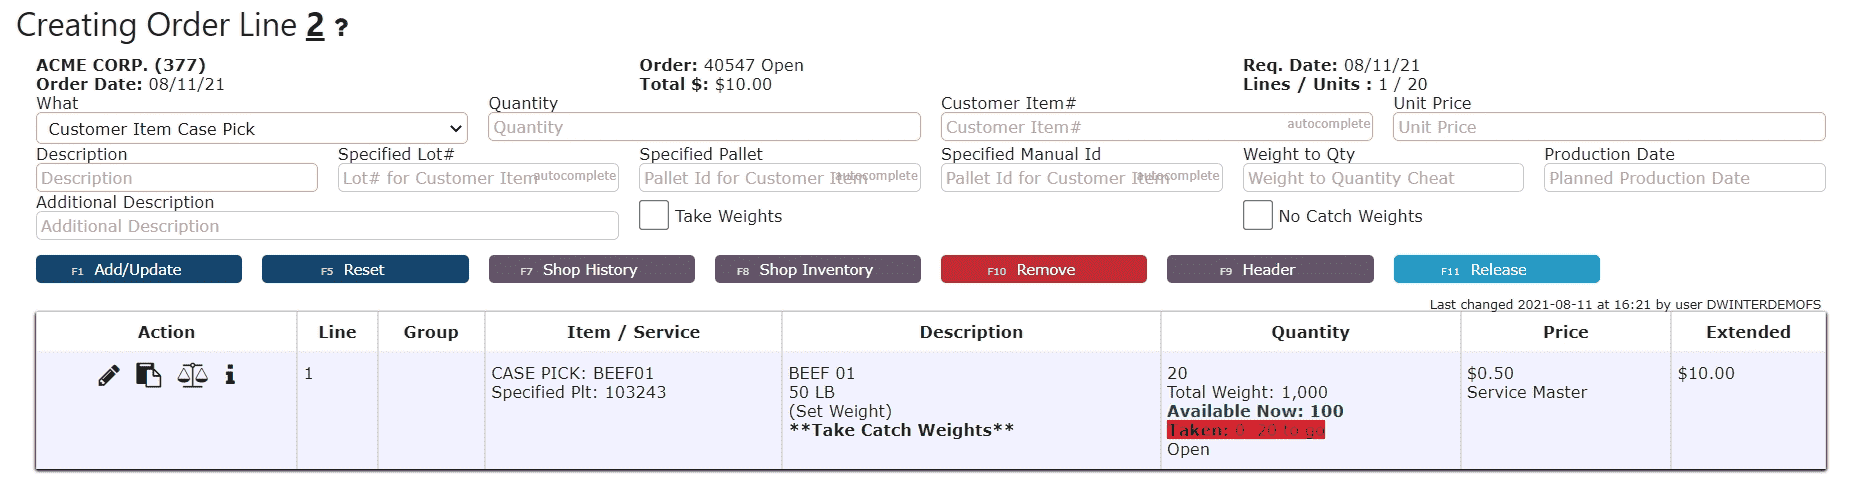The image size is (1855, 483).
Task: Open the What dropdown menu
Action: (x=252, y=128)
